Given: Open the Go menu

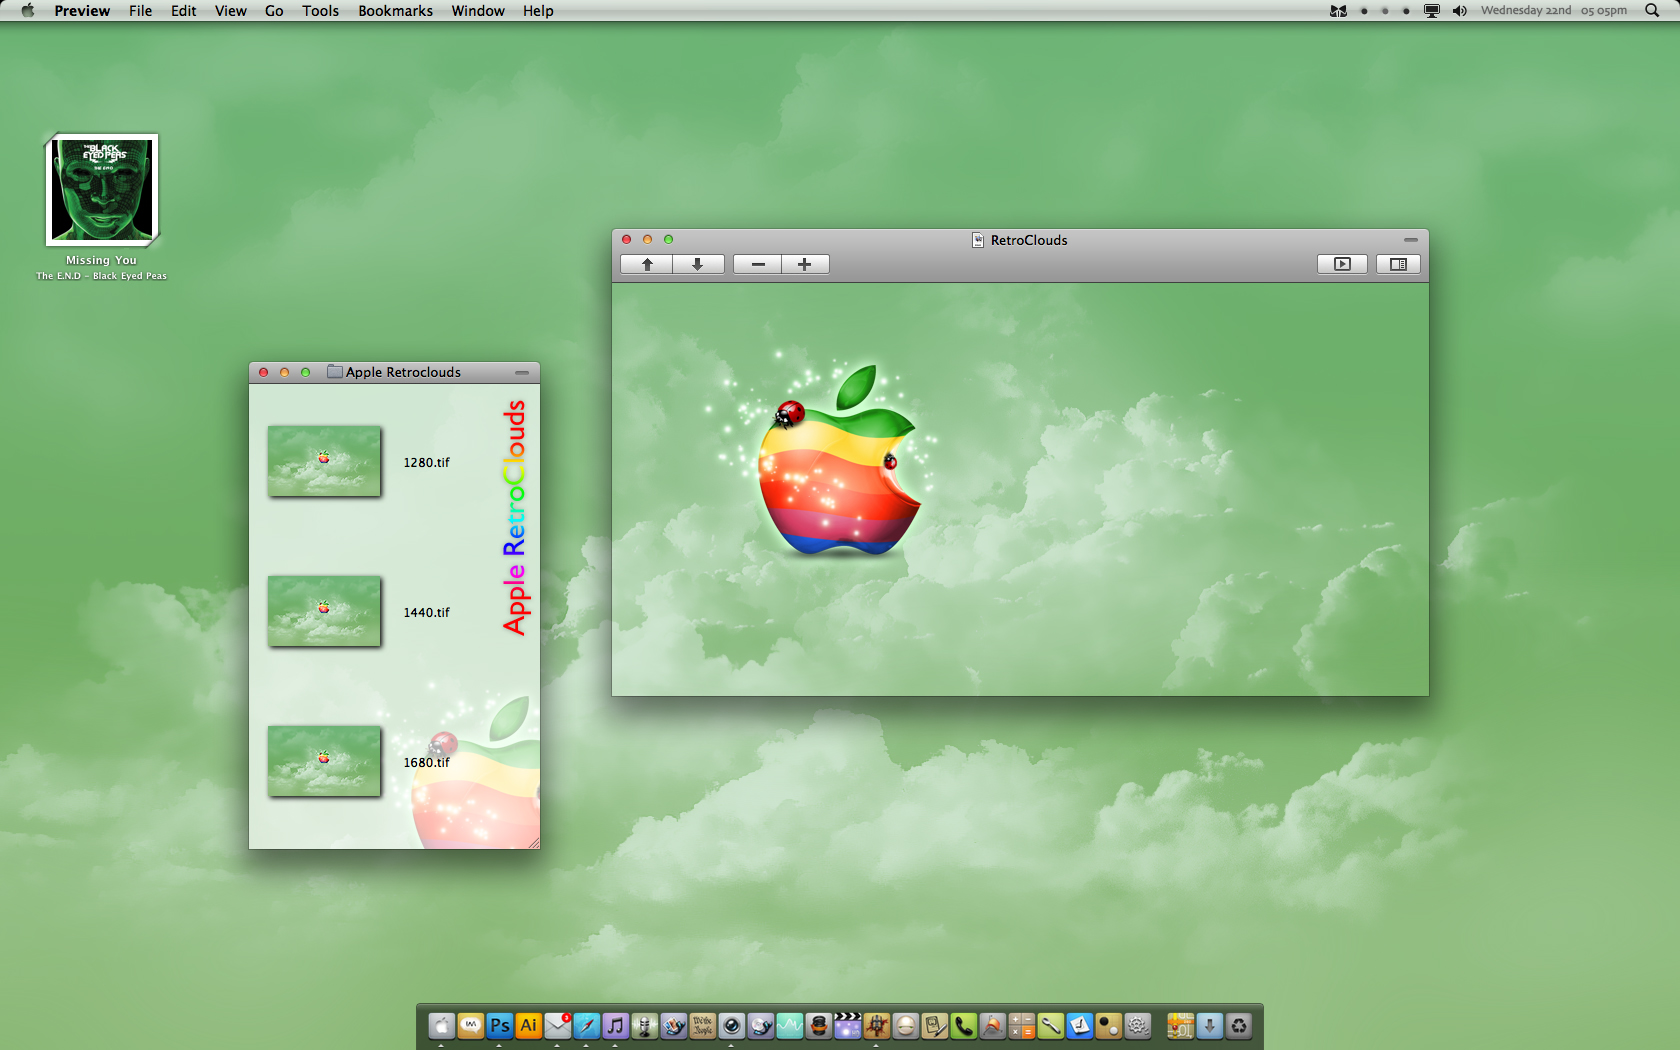Looking at the screenshot, I should (x=274, y=10).
